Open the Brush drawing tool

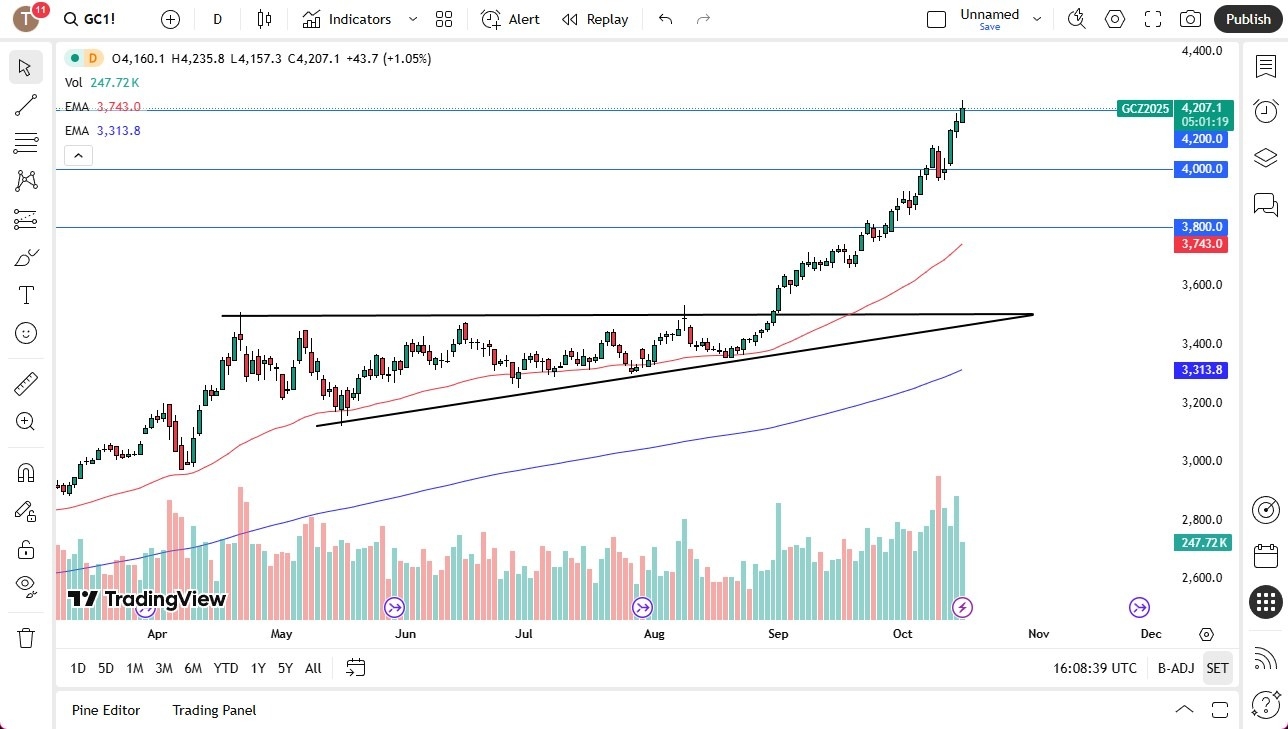tap(26, 257)
